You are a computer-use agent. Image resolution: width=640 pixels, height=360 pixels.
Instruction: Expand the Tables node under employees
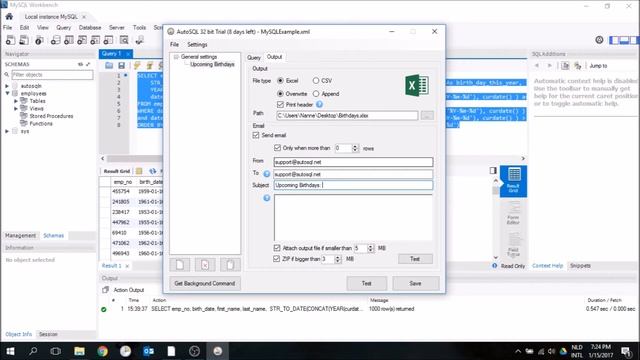(x=16, y=101)
